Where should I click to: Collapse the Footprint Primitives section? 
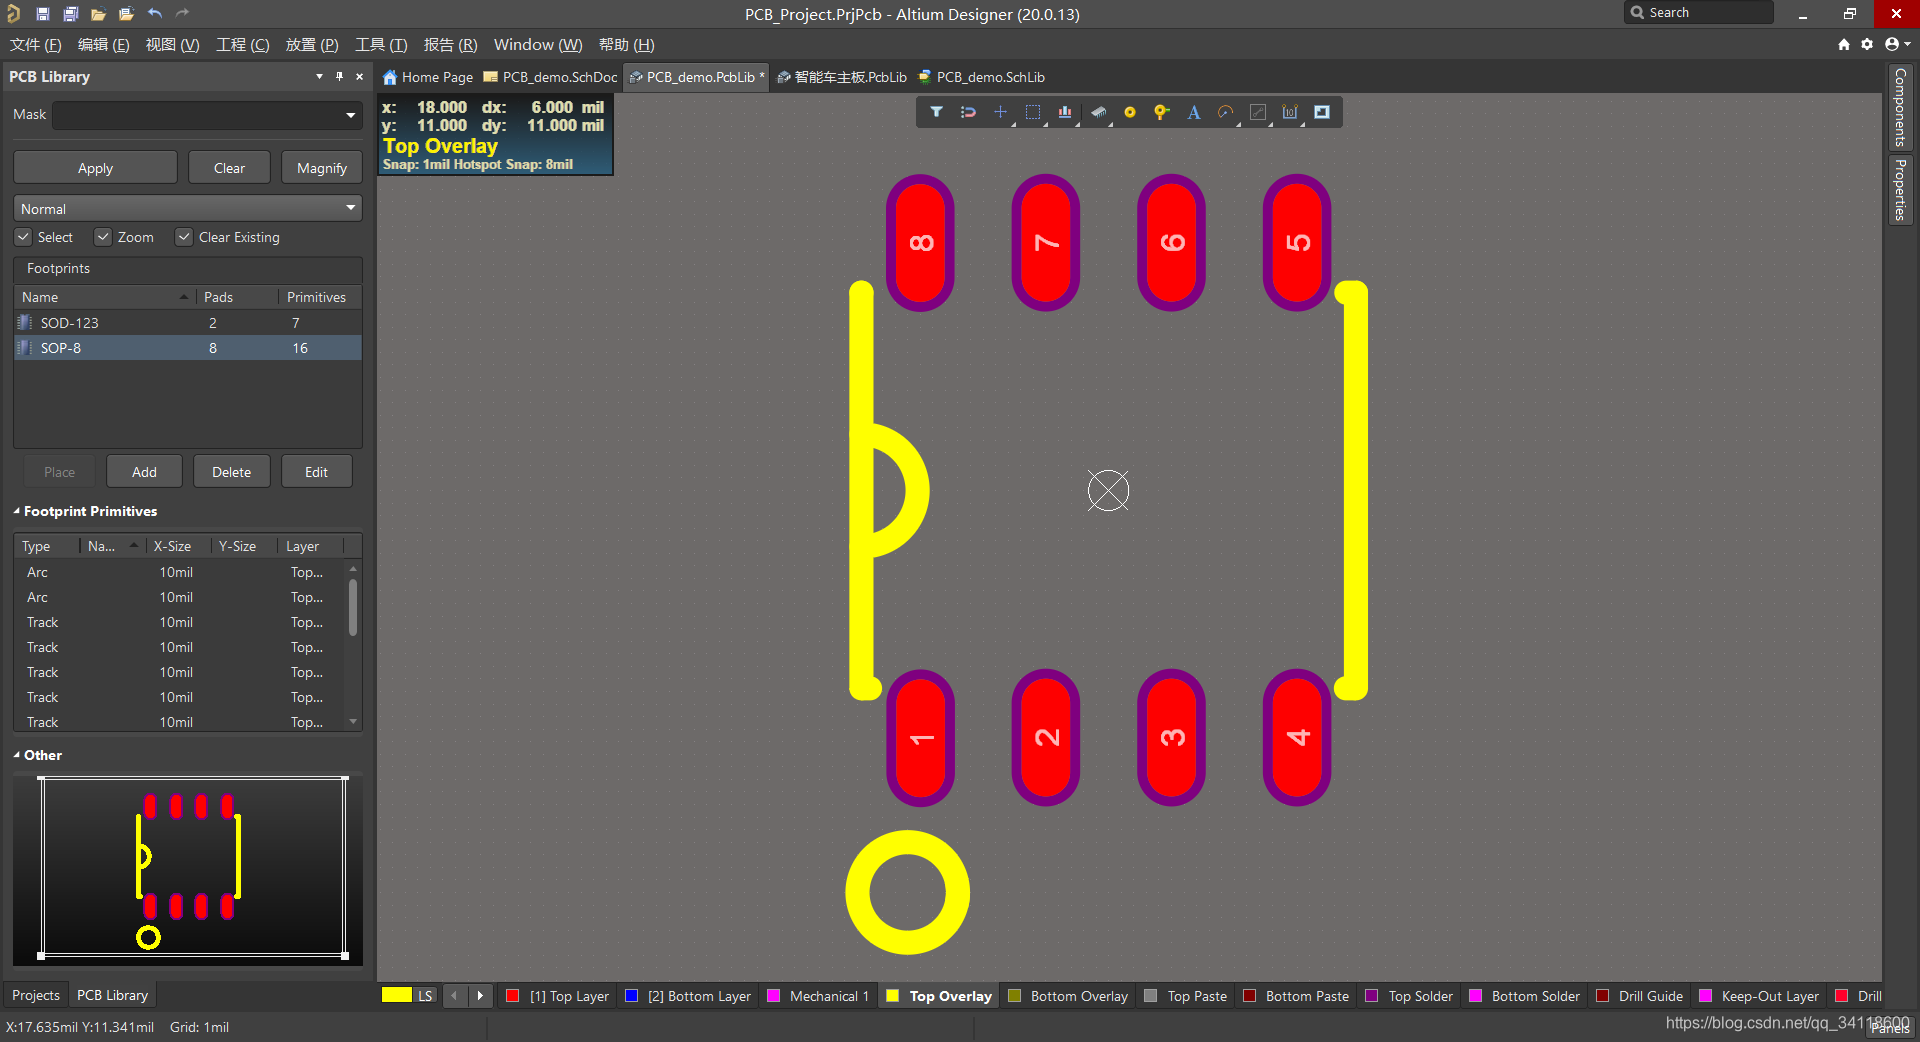[x=17, y=511]
